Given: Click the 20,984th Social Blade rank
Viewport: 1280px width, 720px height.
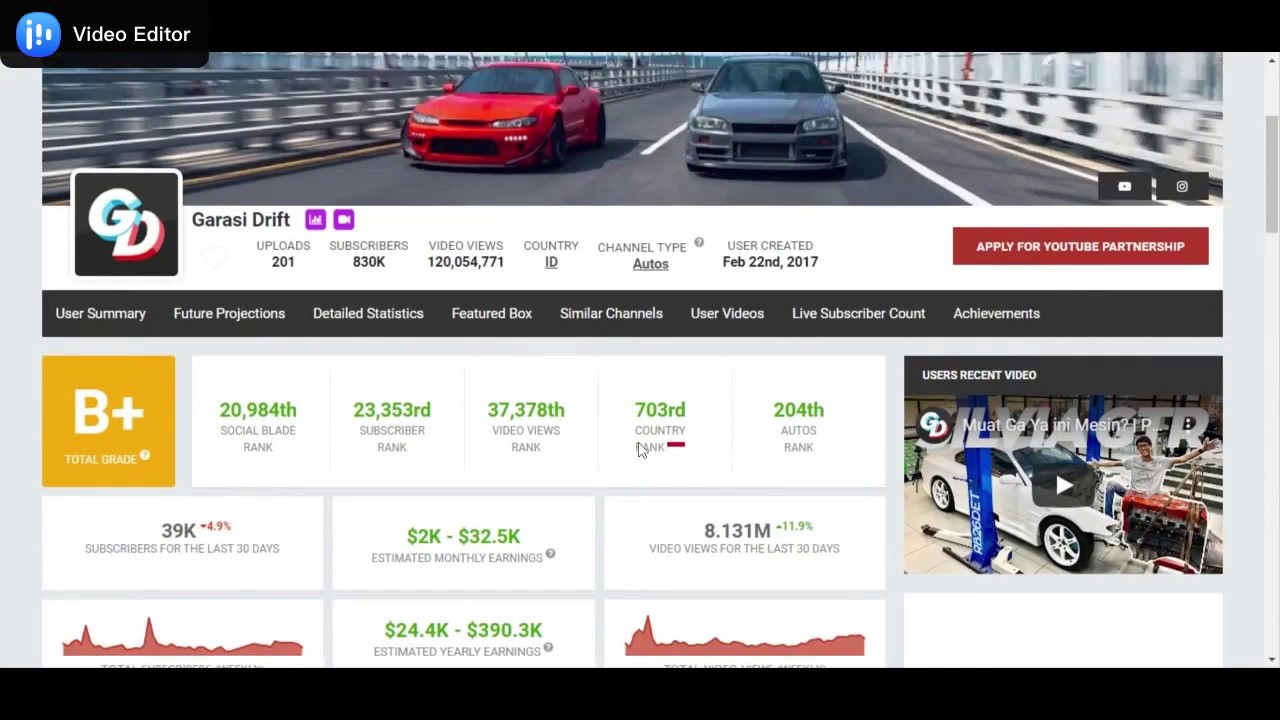Looking at the screenshot, I should click(x=258, y=410).
